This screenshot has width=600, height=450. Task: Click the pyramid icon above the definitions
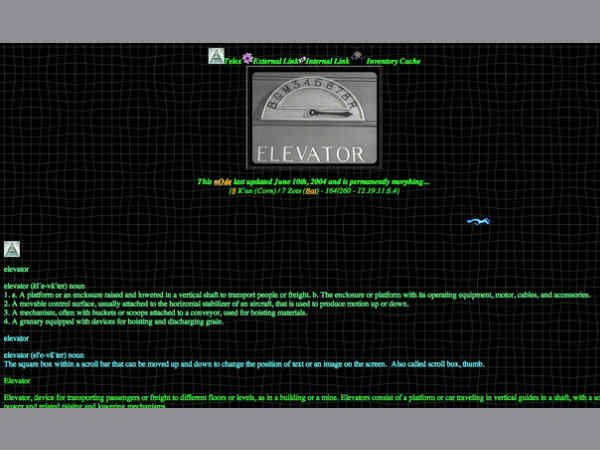[12, 249]
